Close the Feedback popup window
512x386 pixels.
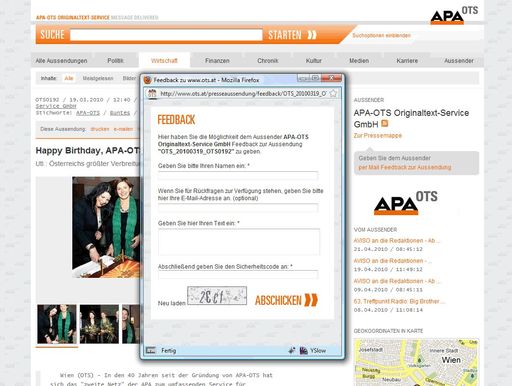click(x=331, y=78)
